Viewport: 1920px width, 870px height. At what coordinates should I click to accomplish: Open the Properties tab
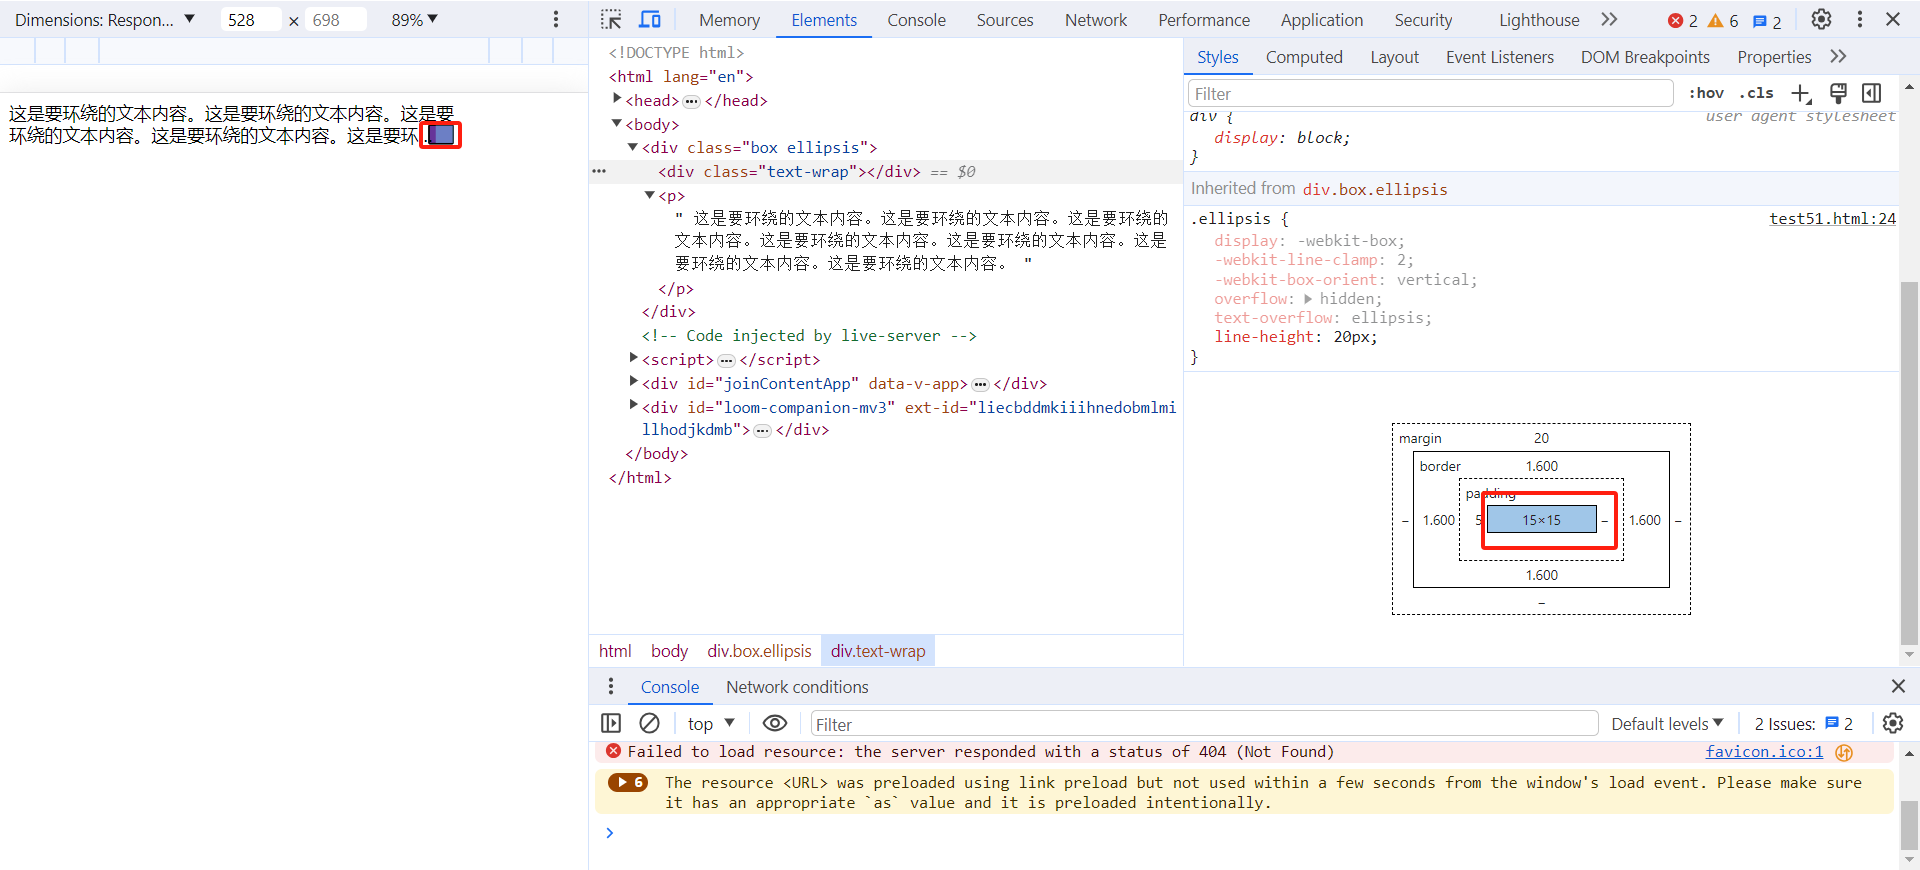[x=1774, y=57]
